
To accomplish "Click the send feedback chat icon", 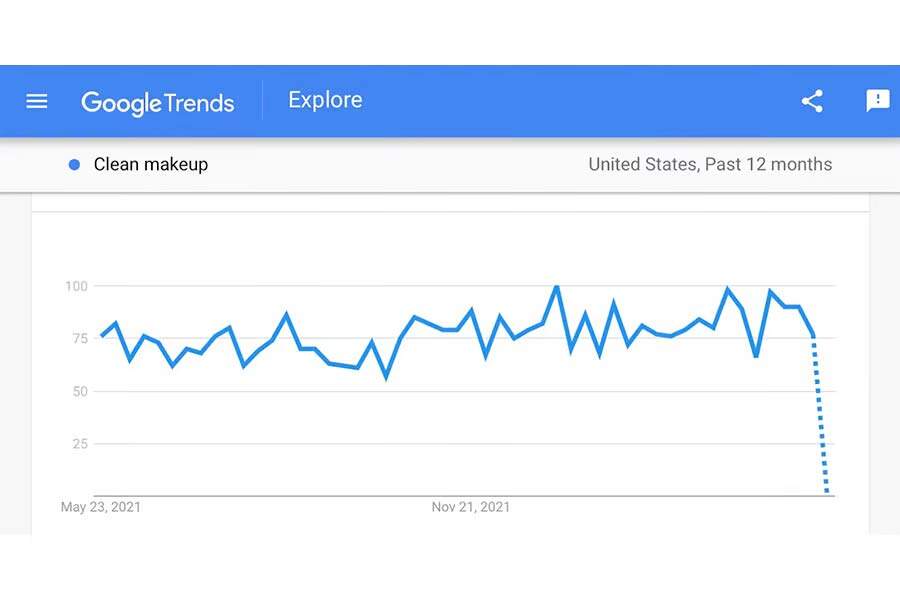I will [877, 100].
